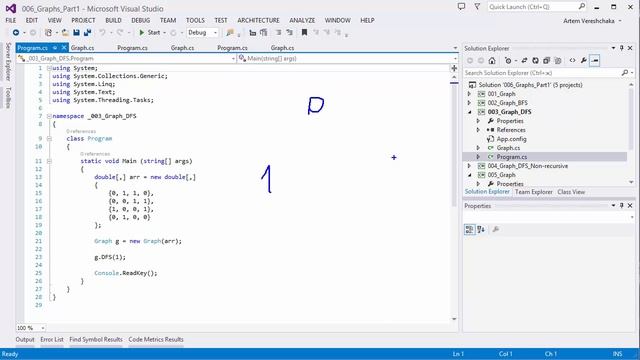Expand the 002_Graph_BFS project node
This screenshot has height=360, width=640.
click(469, 103)
